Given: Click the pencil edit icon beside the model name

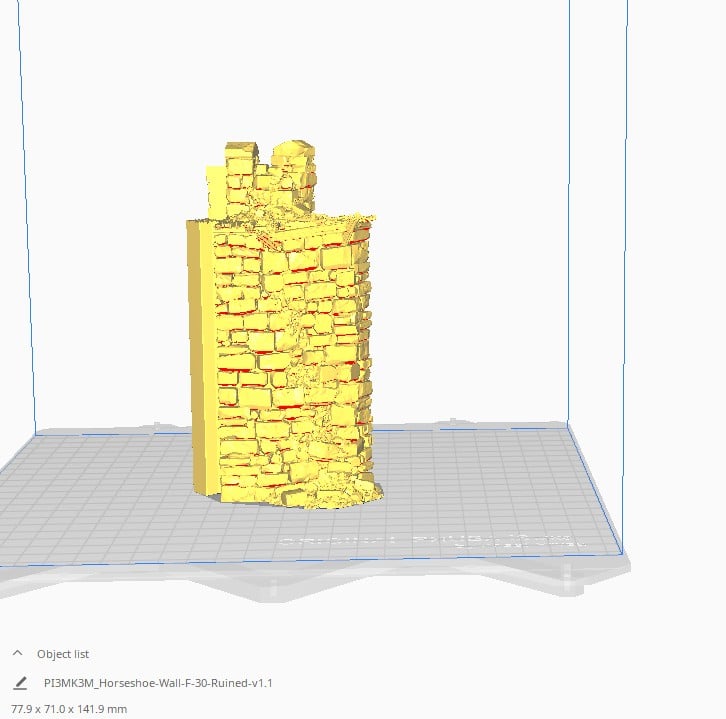Looking at the screenshot, I should 20,683.
